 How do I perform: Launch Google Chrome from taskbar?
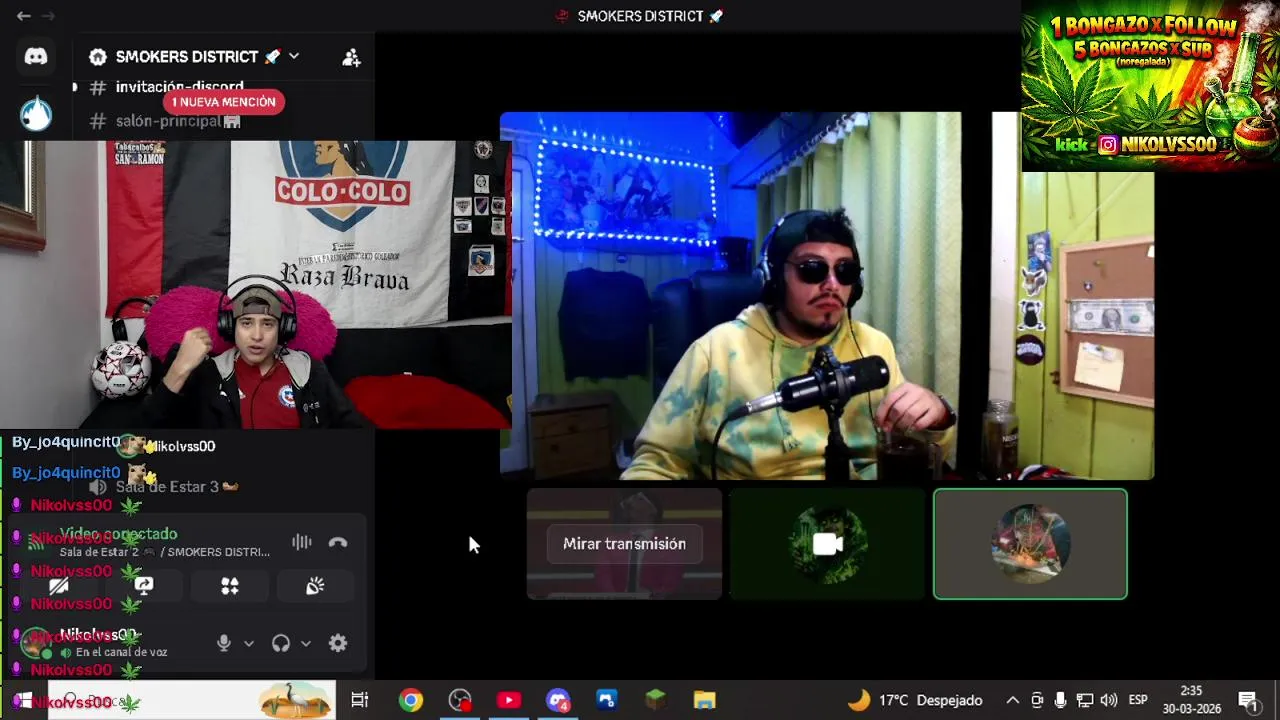coord(411,700)
